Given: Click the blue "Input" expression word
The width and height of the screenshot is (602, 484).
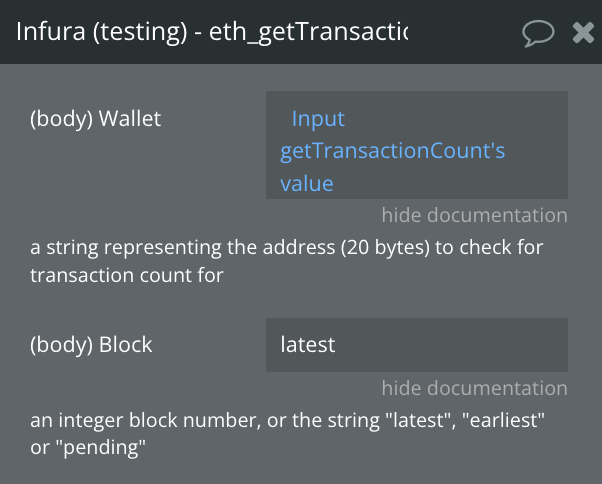Looking at the screenshot, I should click(318, 118).
